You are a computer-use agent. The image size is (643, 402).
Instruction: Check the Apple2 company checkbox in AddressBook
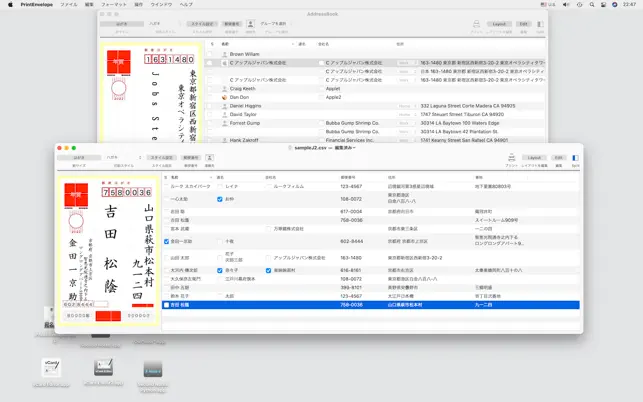tap(321, 97)
